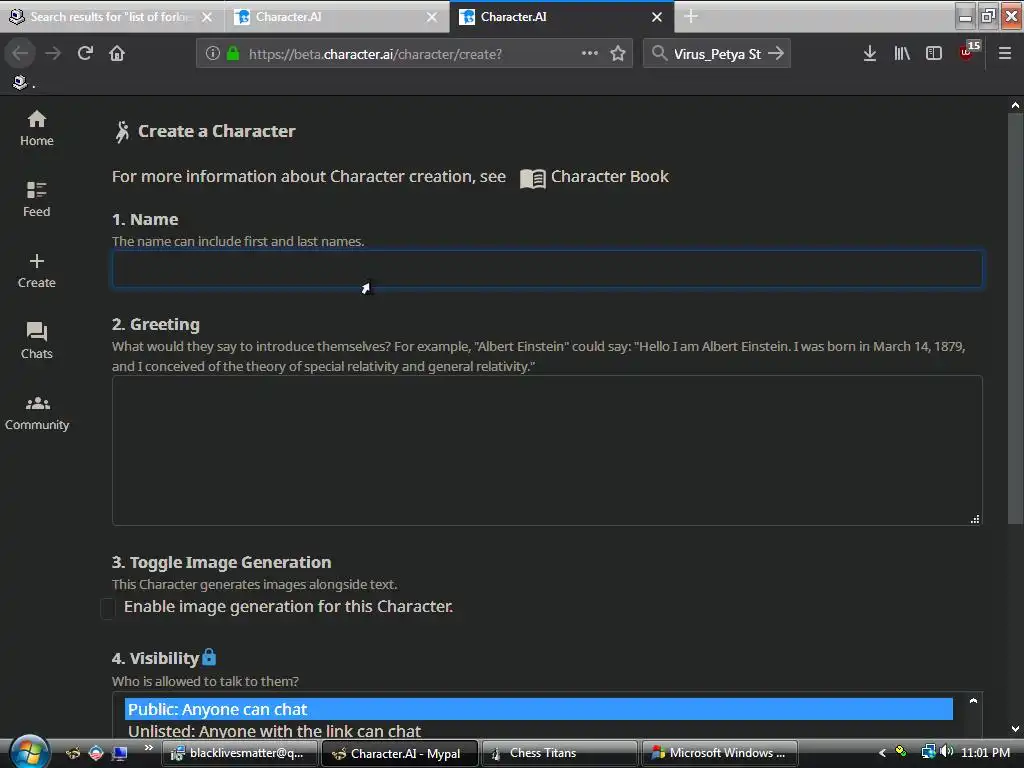Click the browser forward arrow
Viewport: 1024px width, 768px height.
53,54
